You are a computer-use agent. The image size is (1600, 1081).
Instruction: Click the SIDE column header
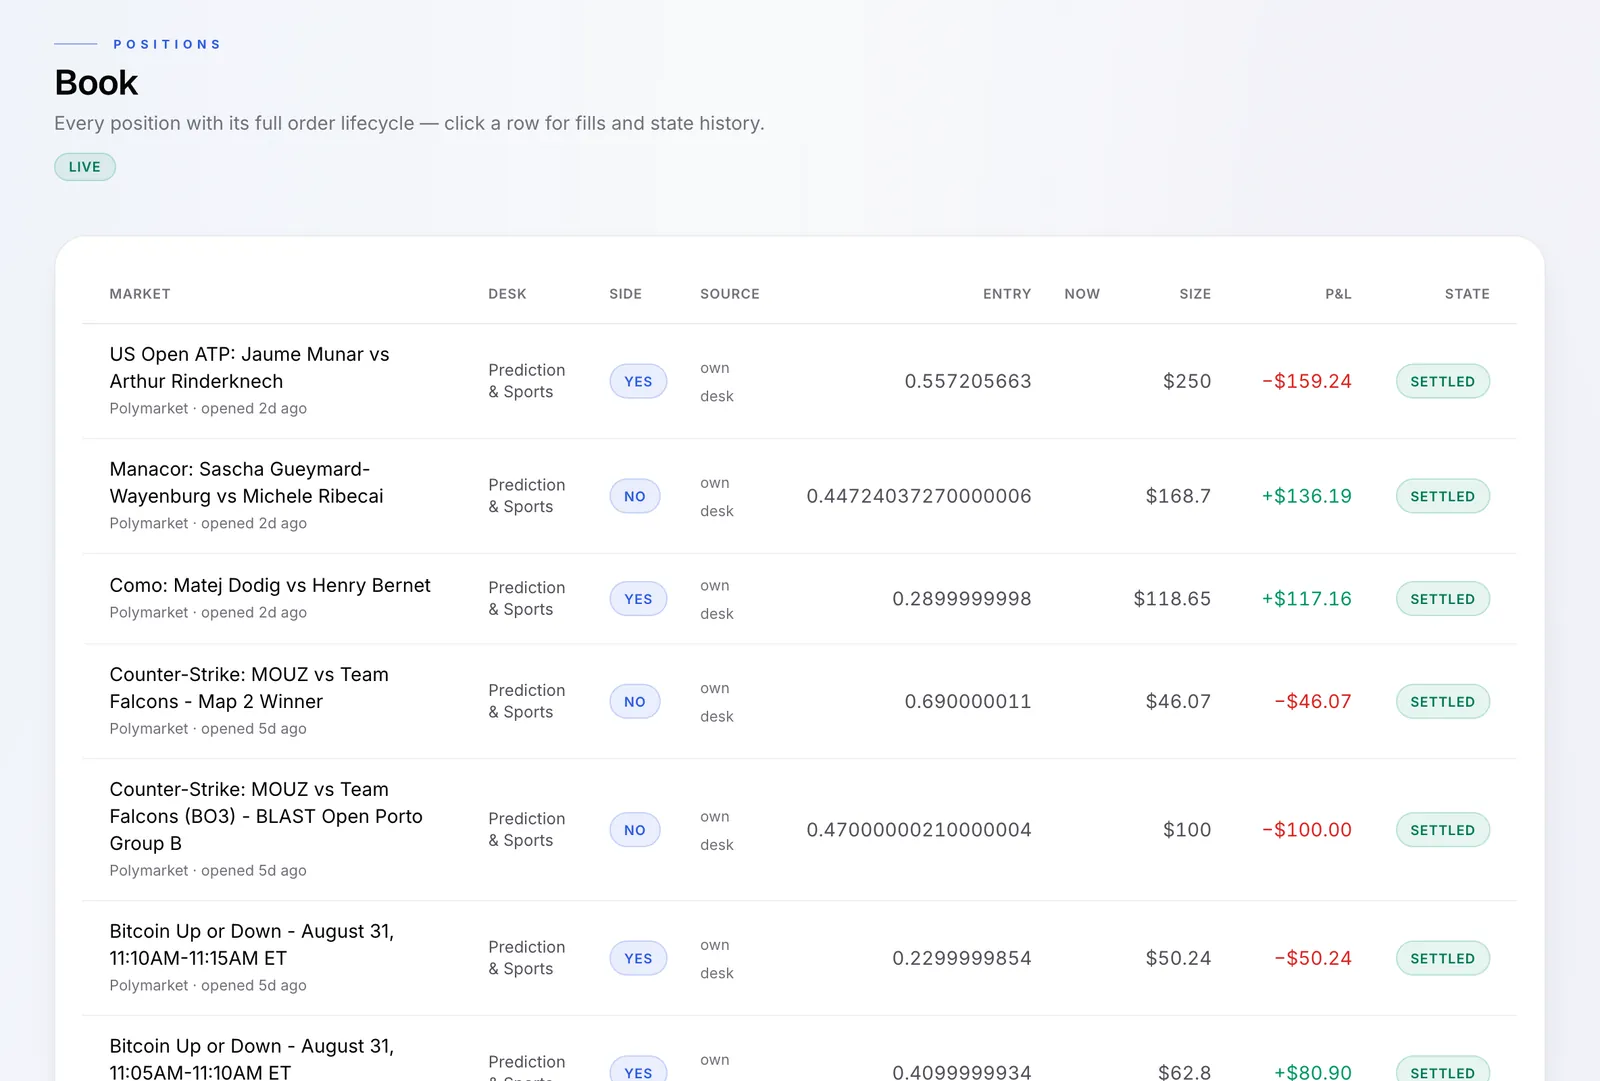click(626, 294)
